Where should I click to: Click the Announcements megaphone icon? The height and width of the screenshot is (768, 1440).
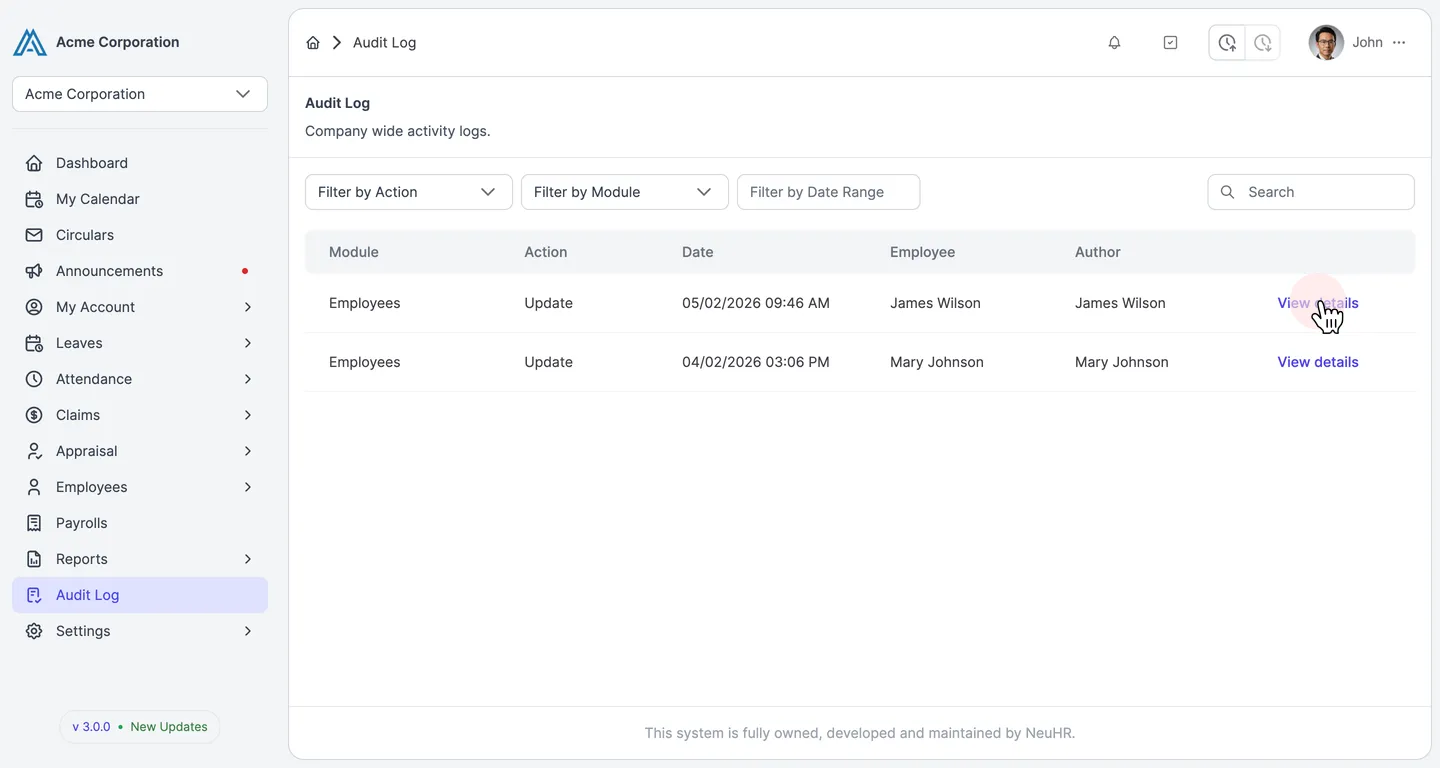pos(34,271)
